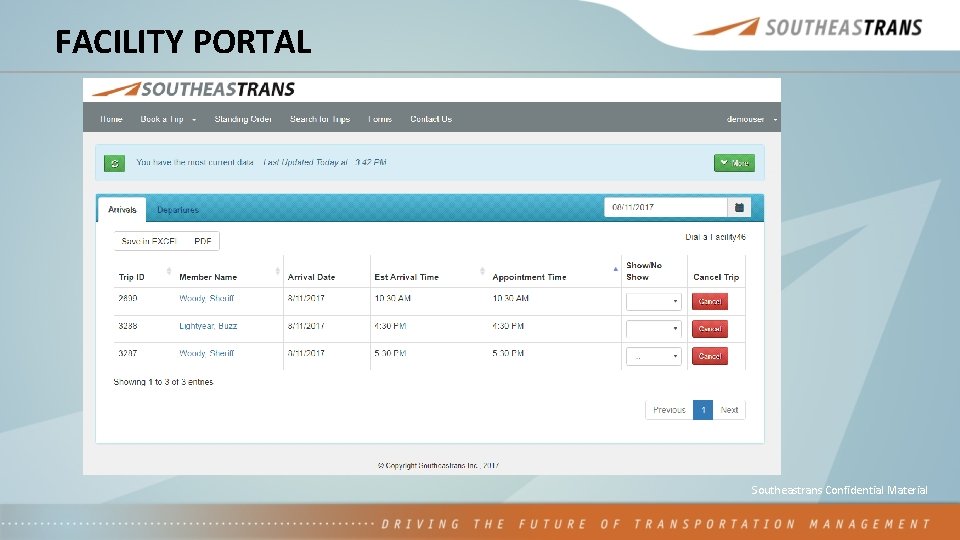This screenshot has width=960, height=540.
Task: Cancel trip 2809
Action: click(710, 301)
